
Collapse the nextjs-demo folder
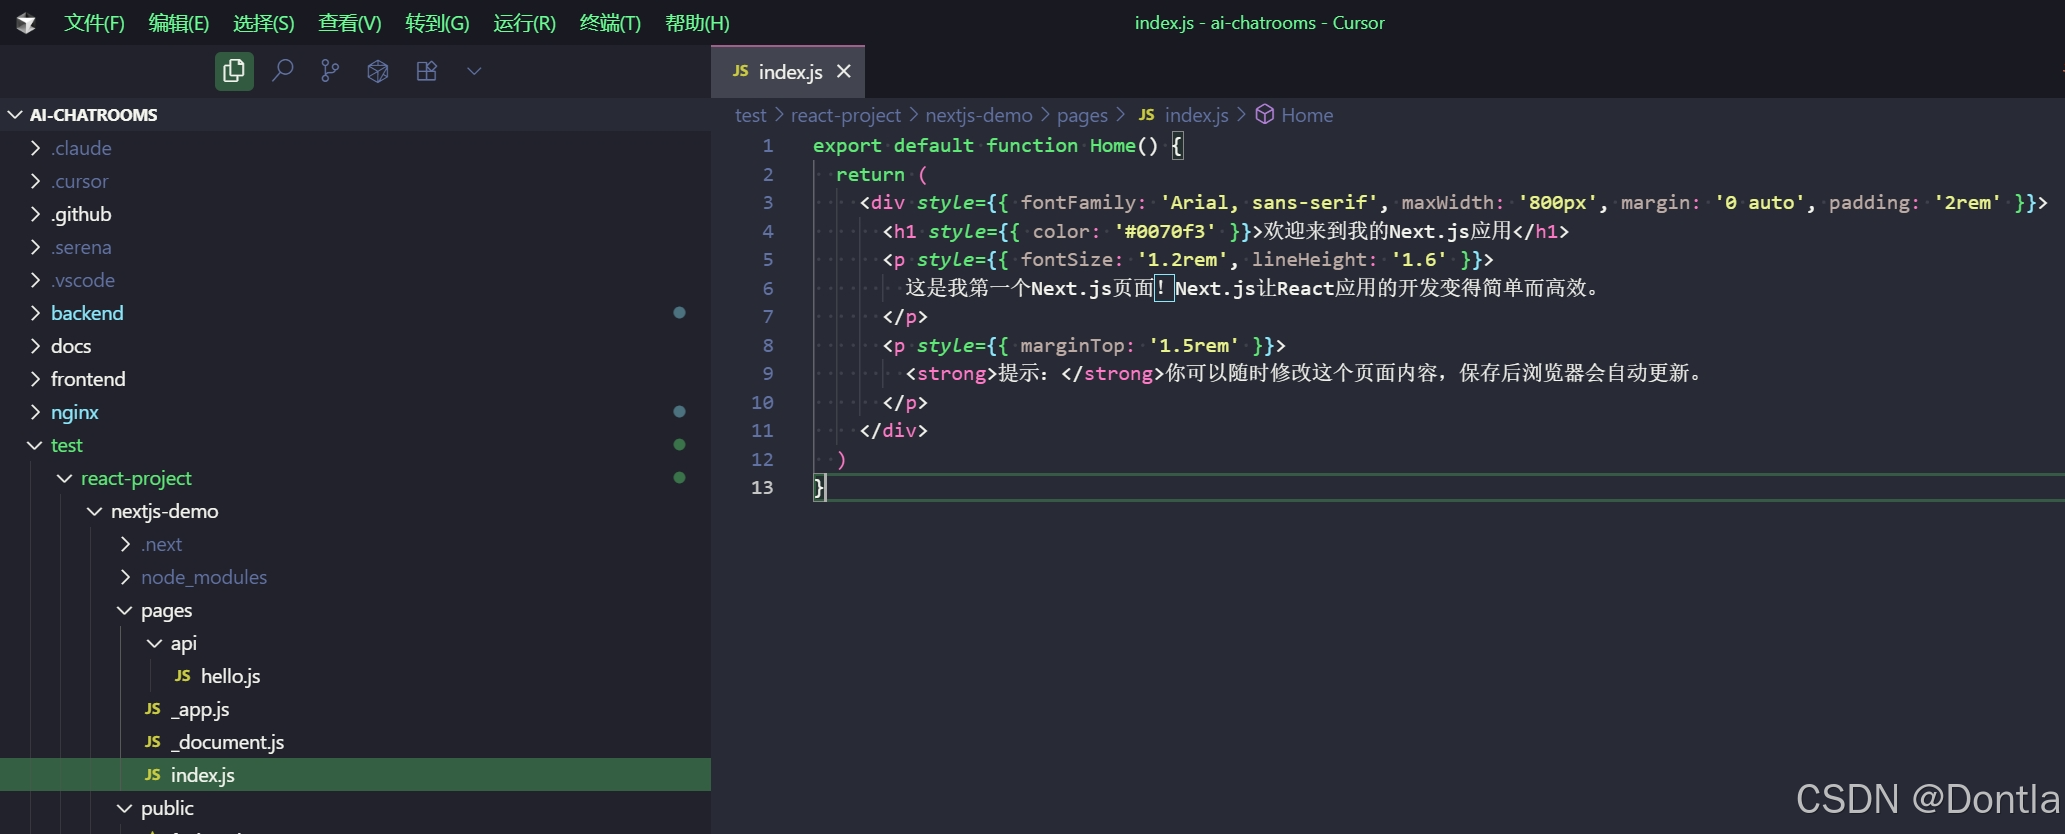tap(355, 511)
